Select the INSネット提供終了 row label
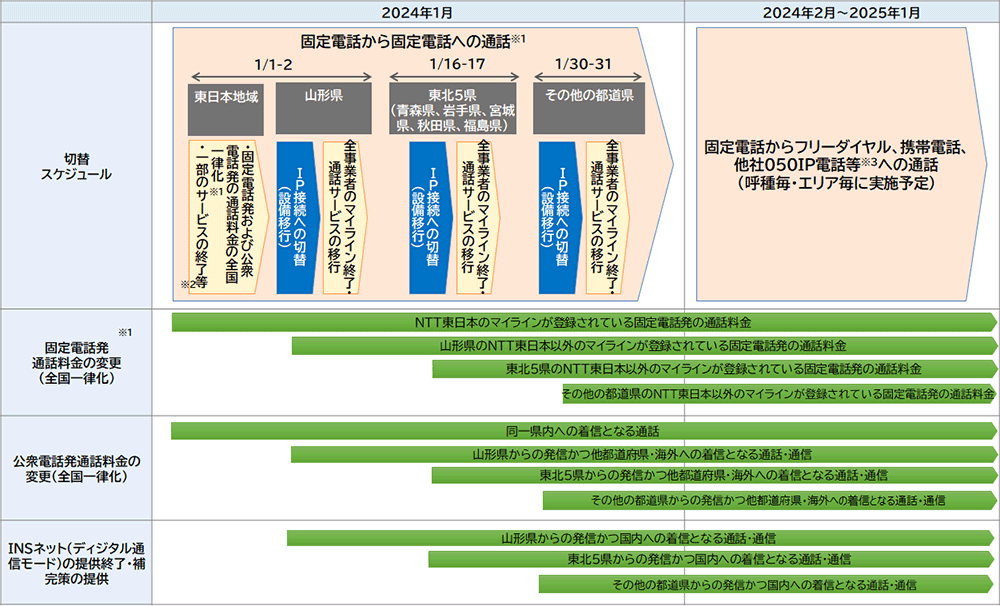The height and width of the screenshot is (606, 1000). [76, 563]
